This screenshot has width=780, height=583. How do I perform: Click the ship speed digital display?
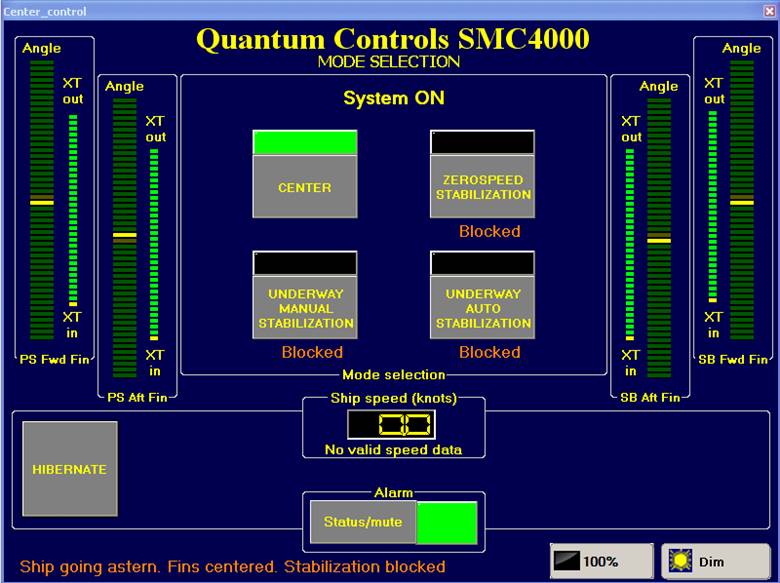coord(391,424)
